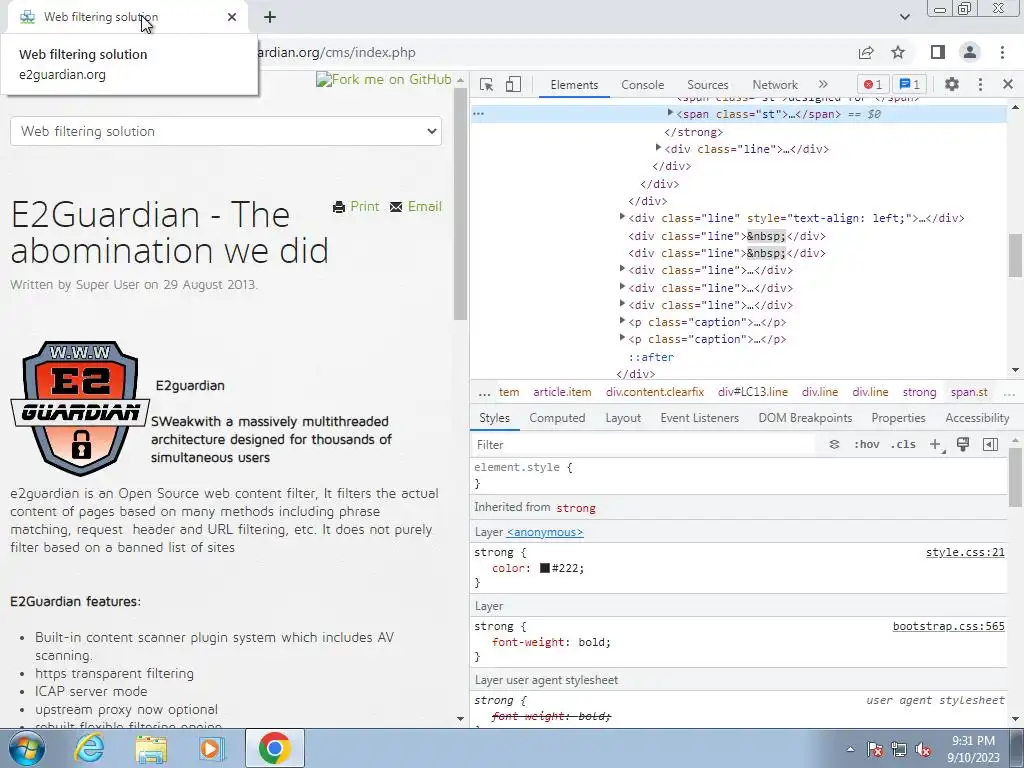Viewport: 1024px width, 768px height.
Task: Open the Fork me on GitHub link
Action: pos(384,79)
